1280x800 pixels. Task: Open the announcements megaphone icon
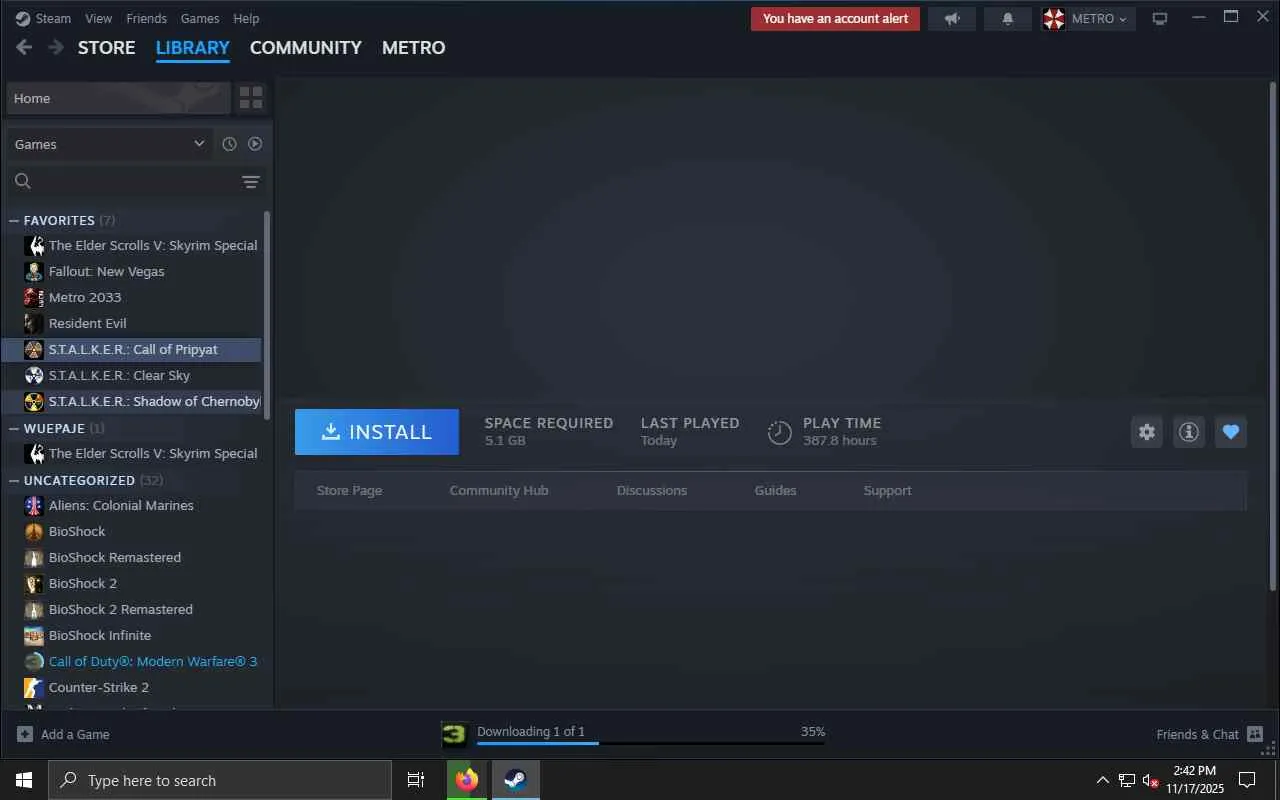tap(952, 18)
